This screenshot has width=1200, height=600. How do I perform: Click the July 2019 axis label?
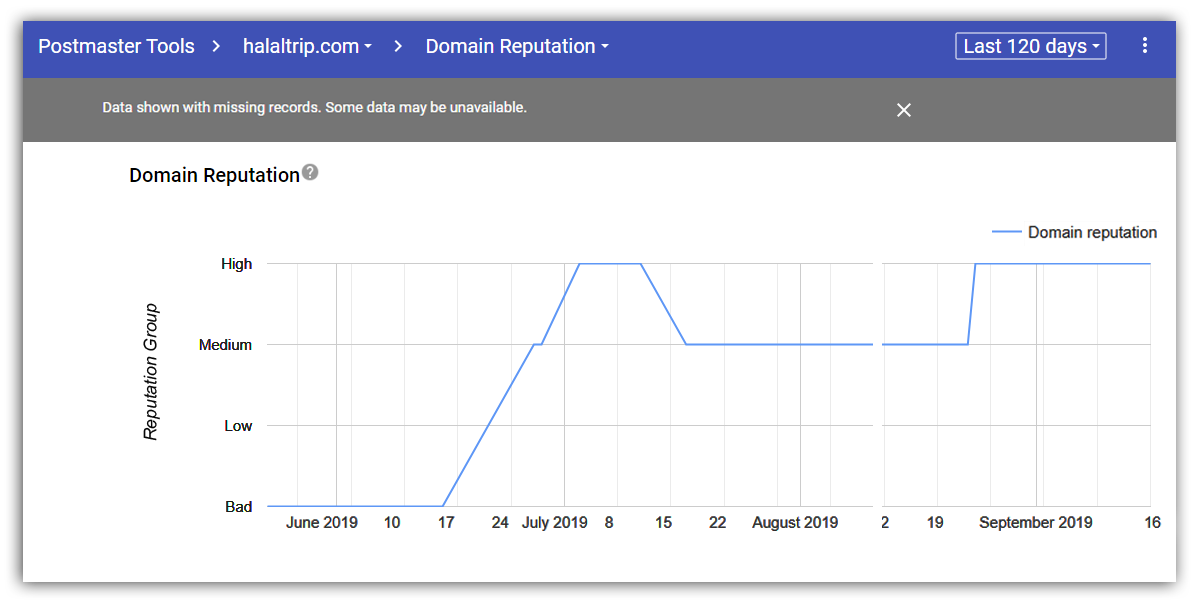coord(555,522)
